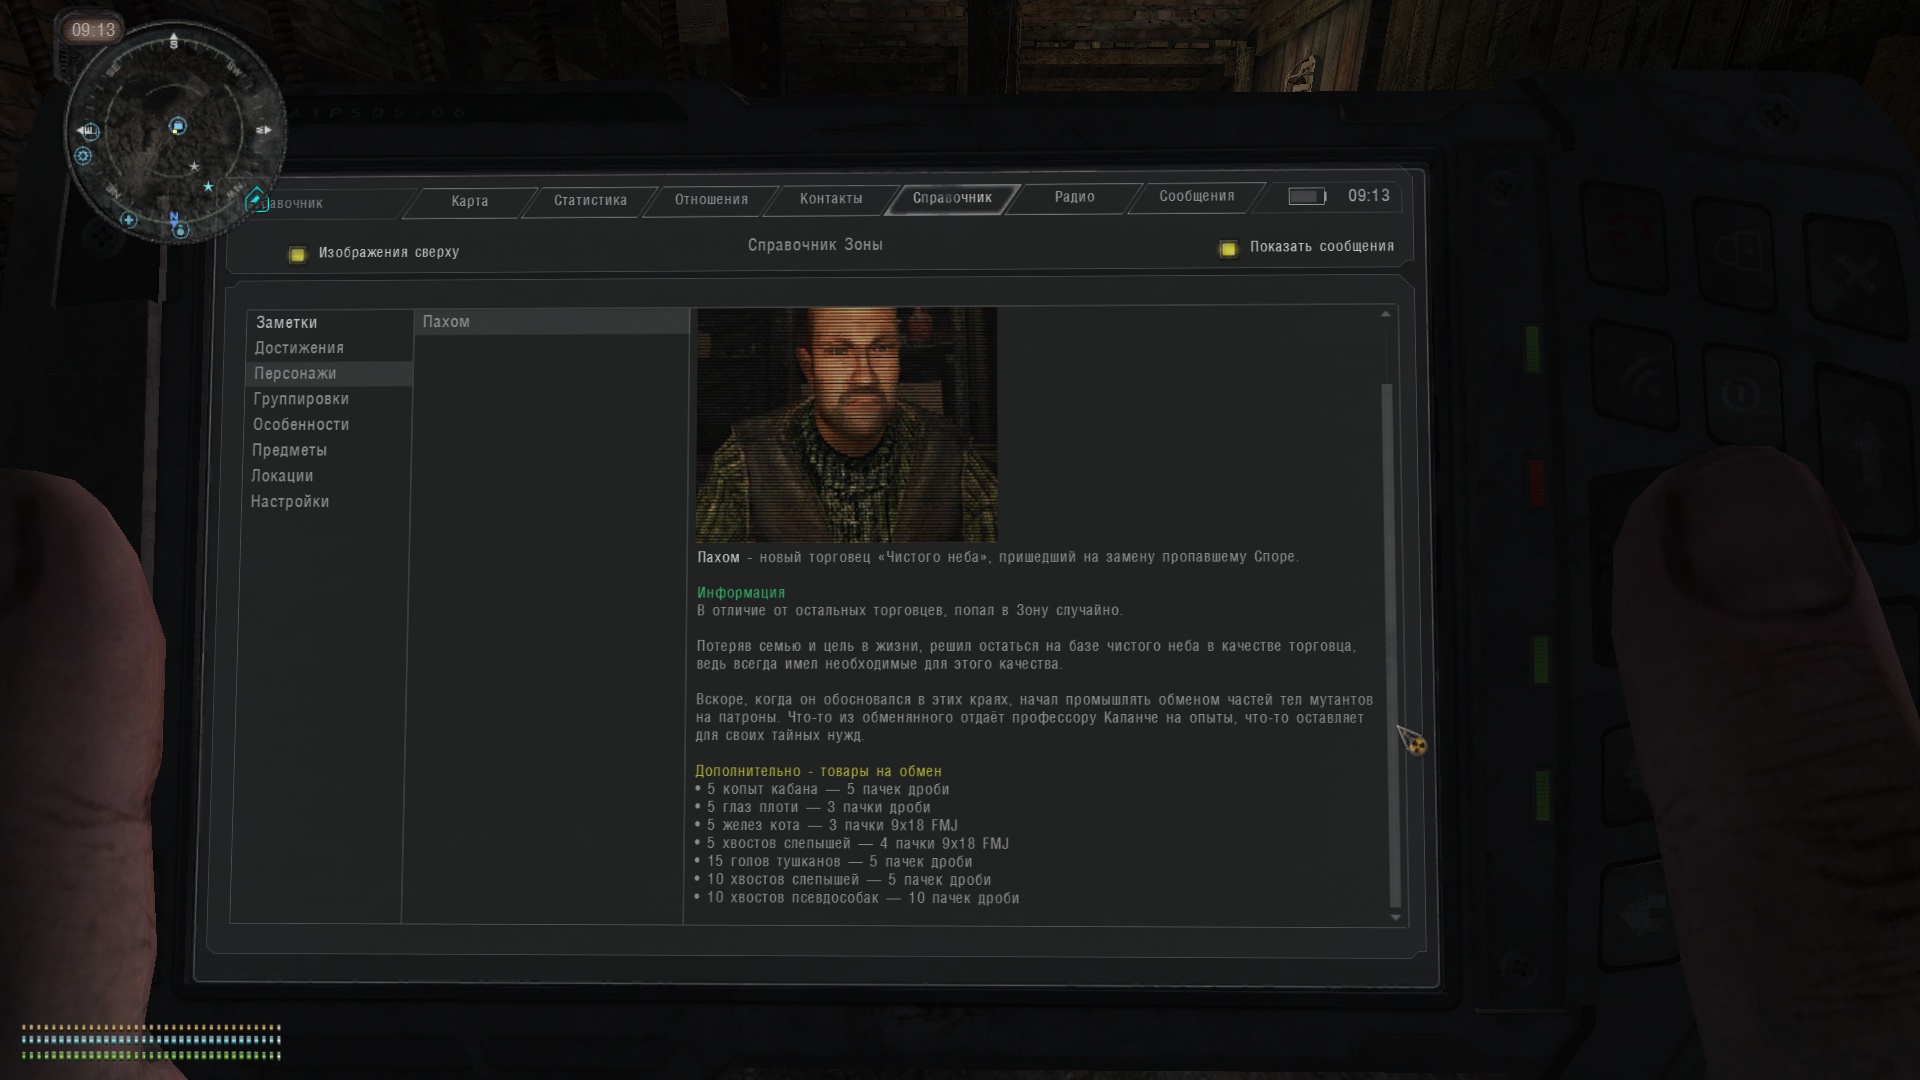
Task: Toggle the Изображения сверху checkbox
Action: tap(297, 254)
